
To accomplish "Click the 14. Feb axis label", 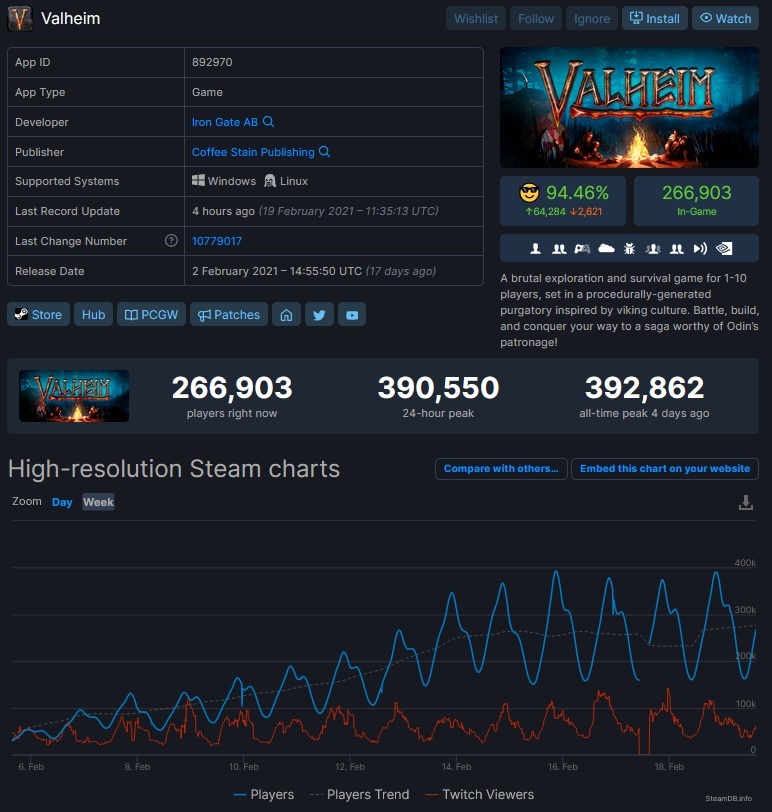I will point(456,766).
